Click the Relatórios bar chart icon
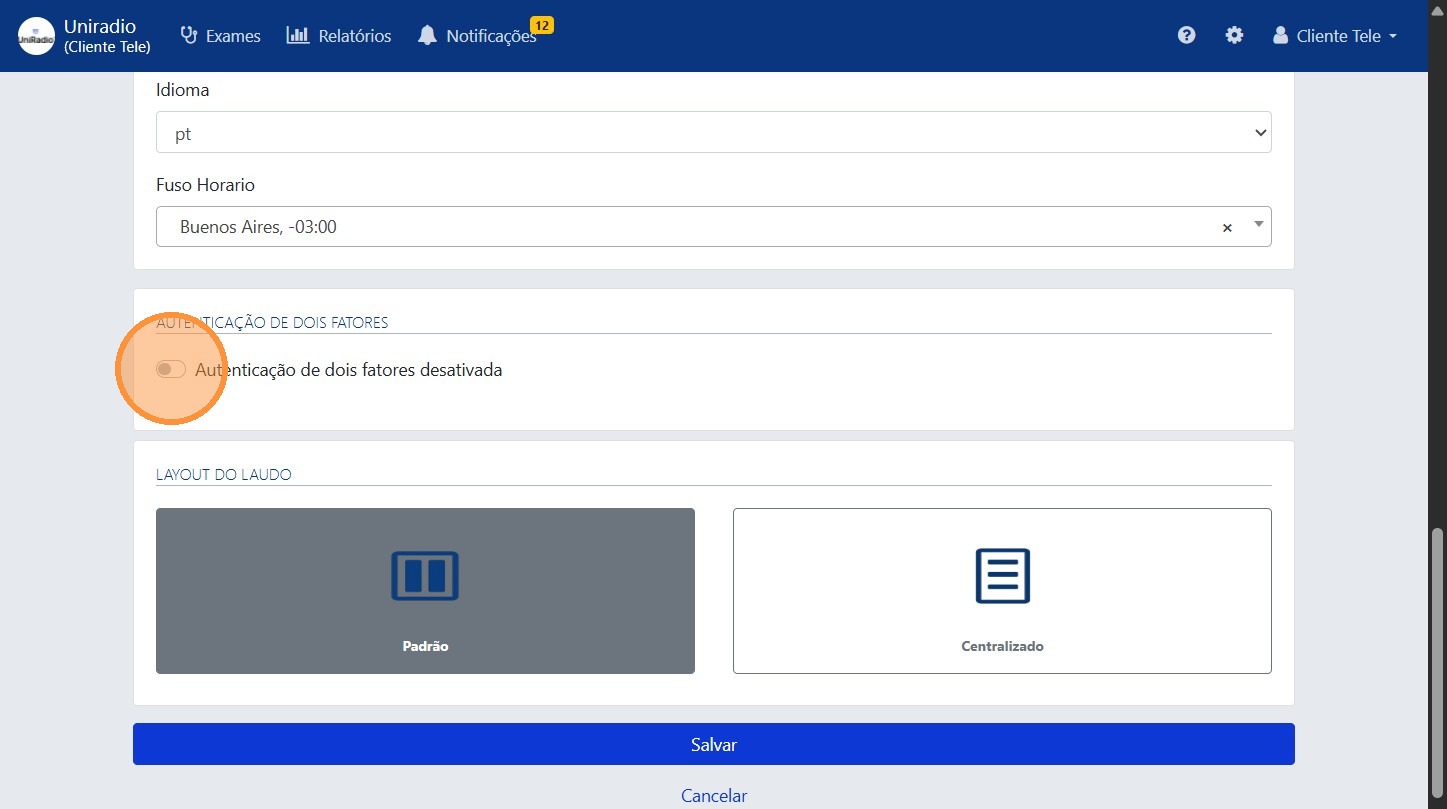Screen dimensions: 1447x809 tap(298, 35)
